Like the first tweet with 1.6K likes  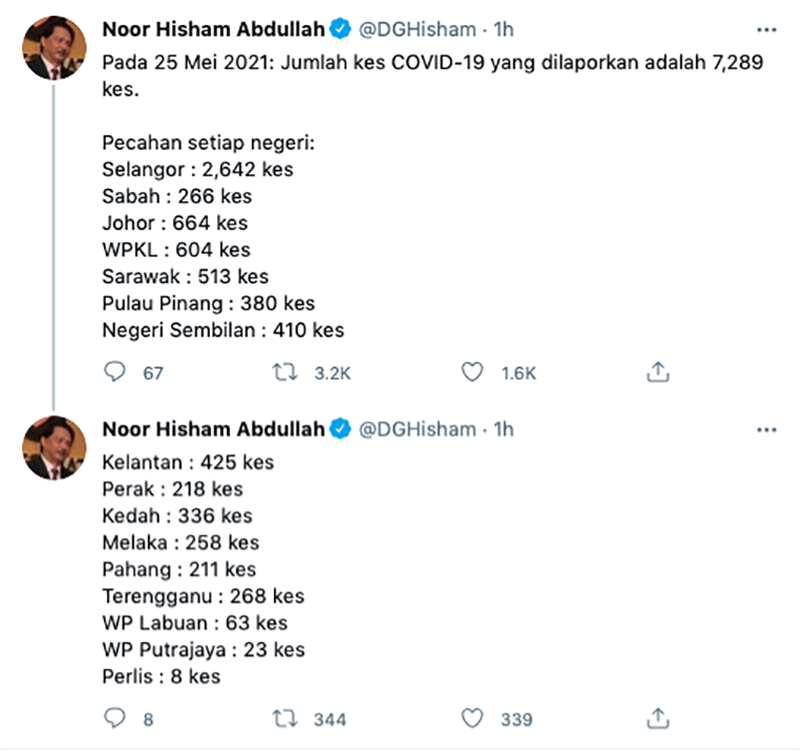[472, 372]
